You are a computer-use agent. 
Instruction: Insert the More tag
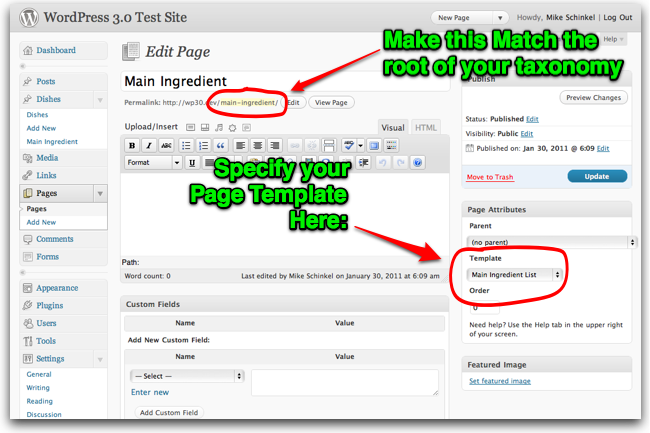[x=329, y=145]
